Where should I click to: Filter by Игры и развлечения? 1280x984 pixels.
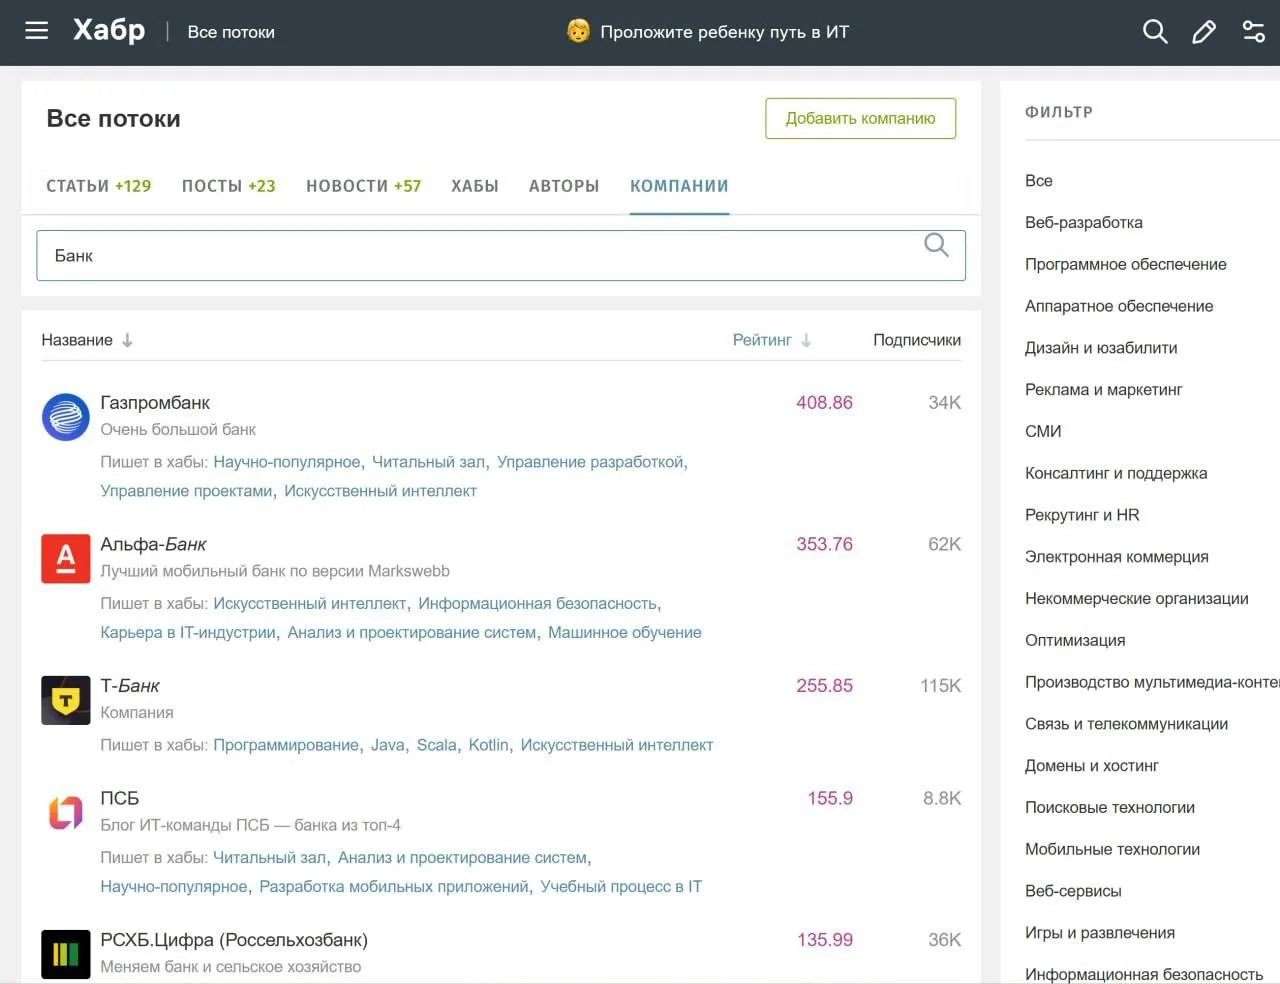point(1100,933)
